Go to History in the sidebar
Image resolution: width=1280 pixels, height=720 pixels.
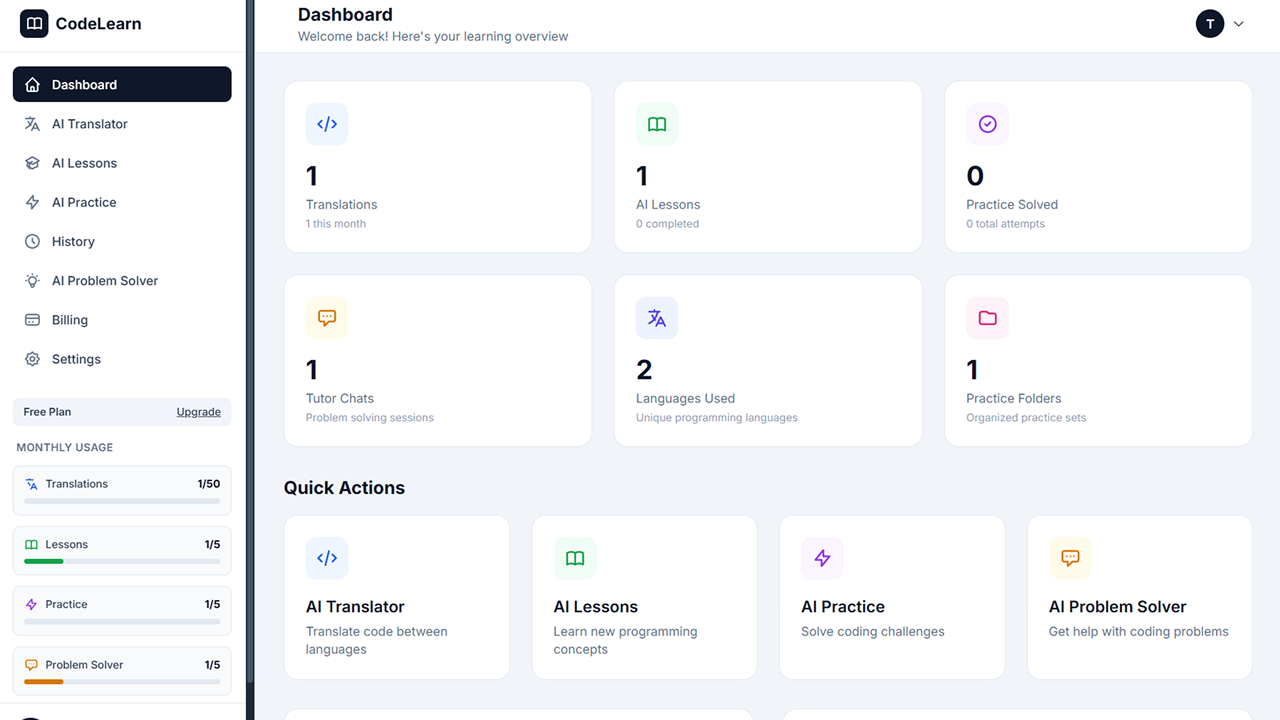[73, 241]
